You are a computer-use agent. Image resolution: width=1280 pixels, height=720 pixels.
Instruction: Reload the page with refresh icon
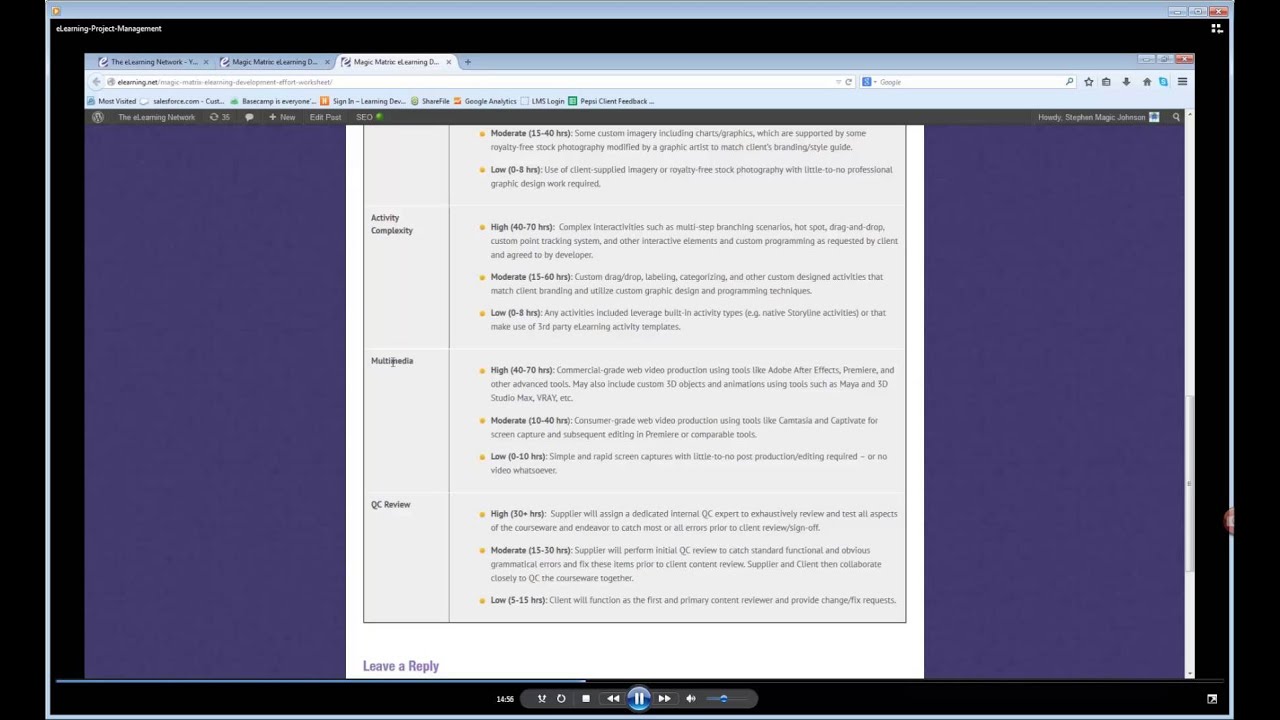click(848, 82)
